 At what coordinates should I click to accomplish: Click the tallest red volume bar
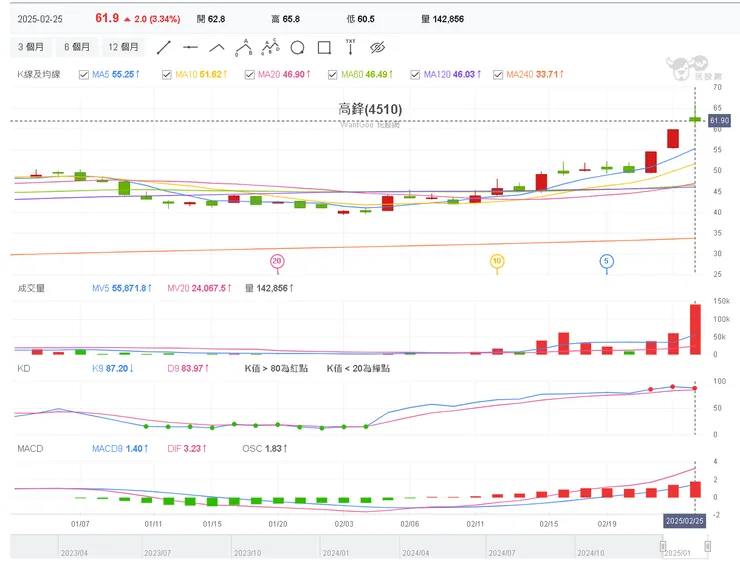pos(695,329)
